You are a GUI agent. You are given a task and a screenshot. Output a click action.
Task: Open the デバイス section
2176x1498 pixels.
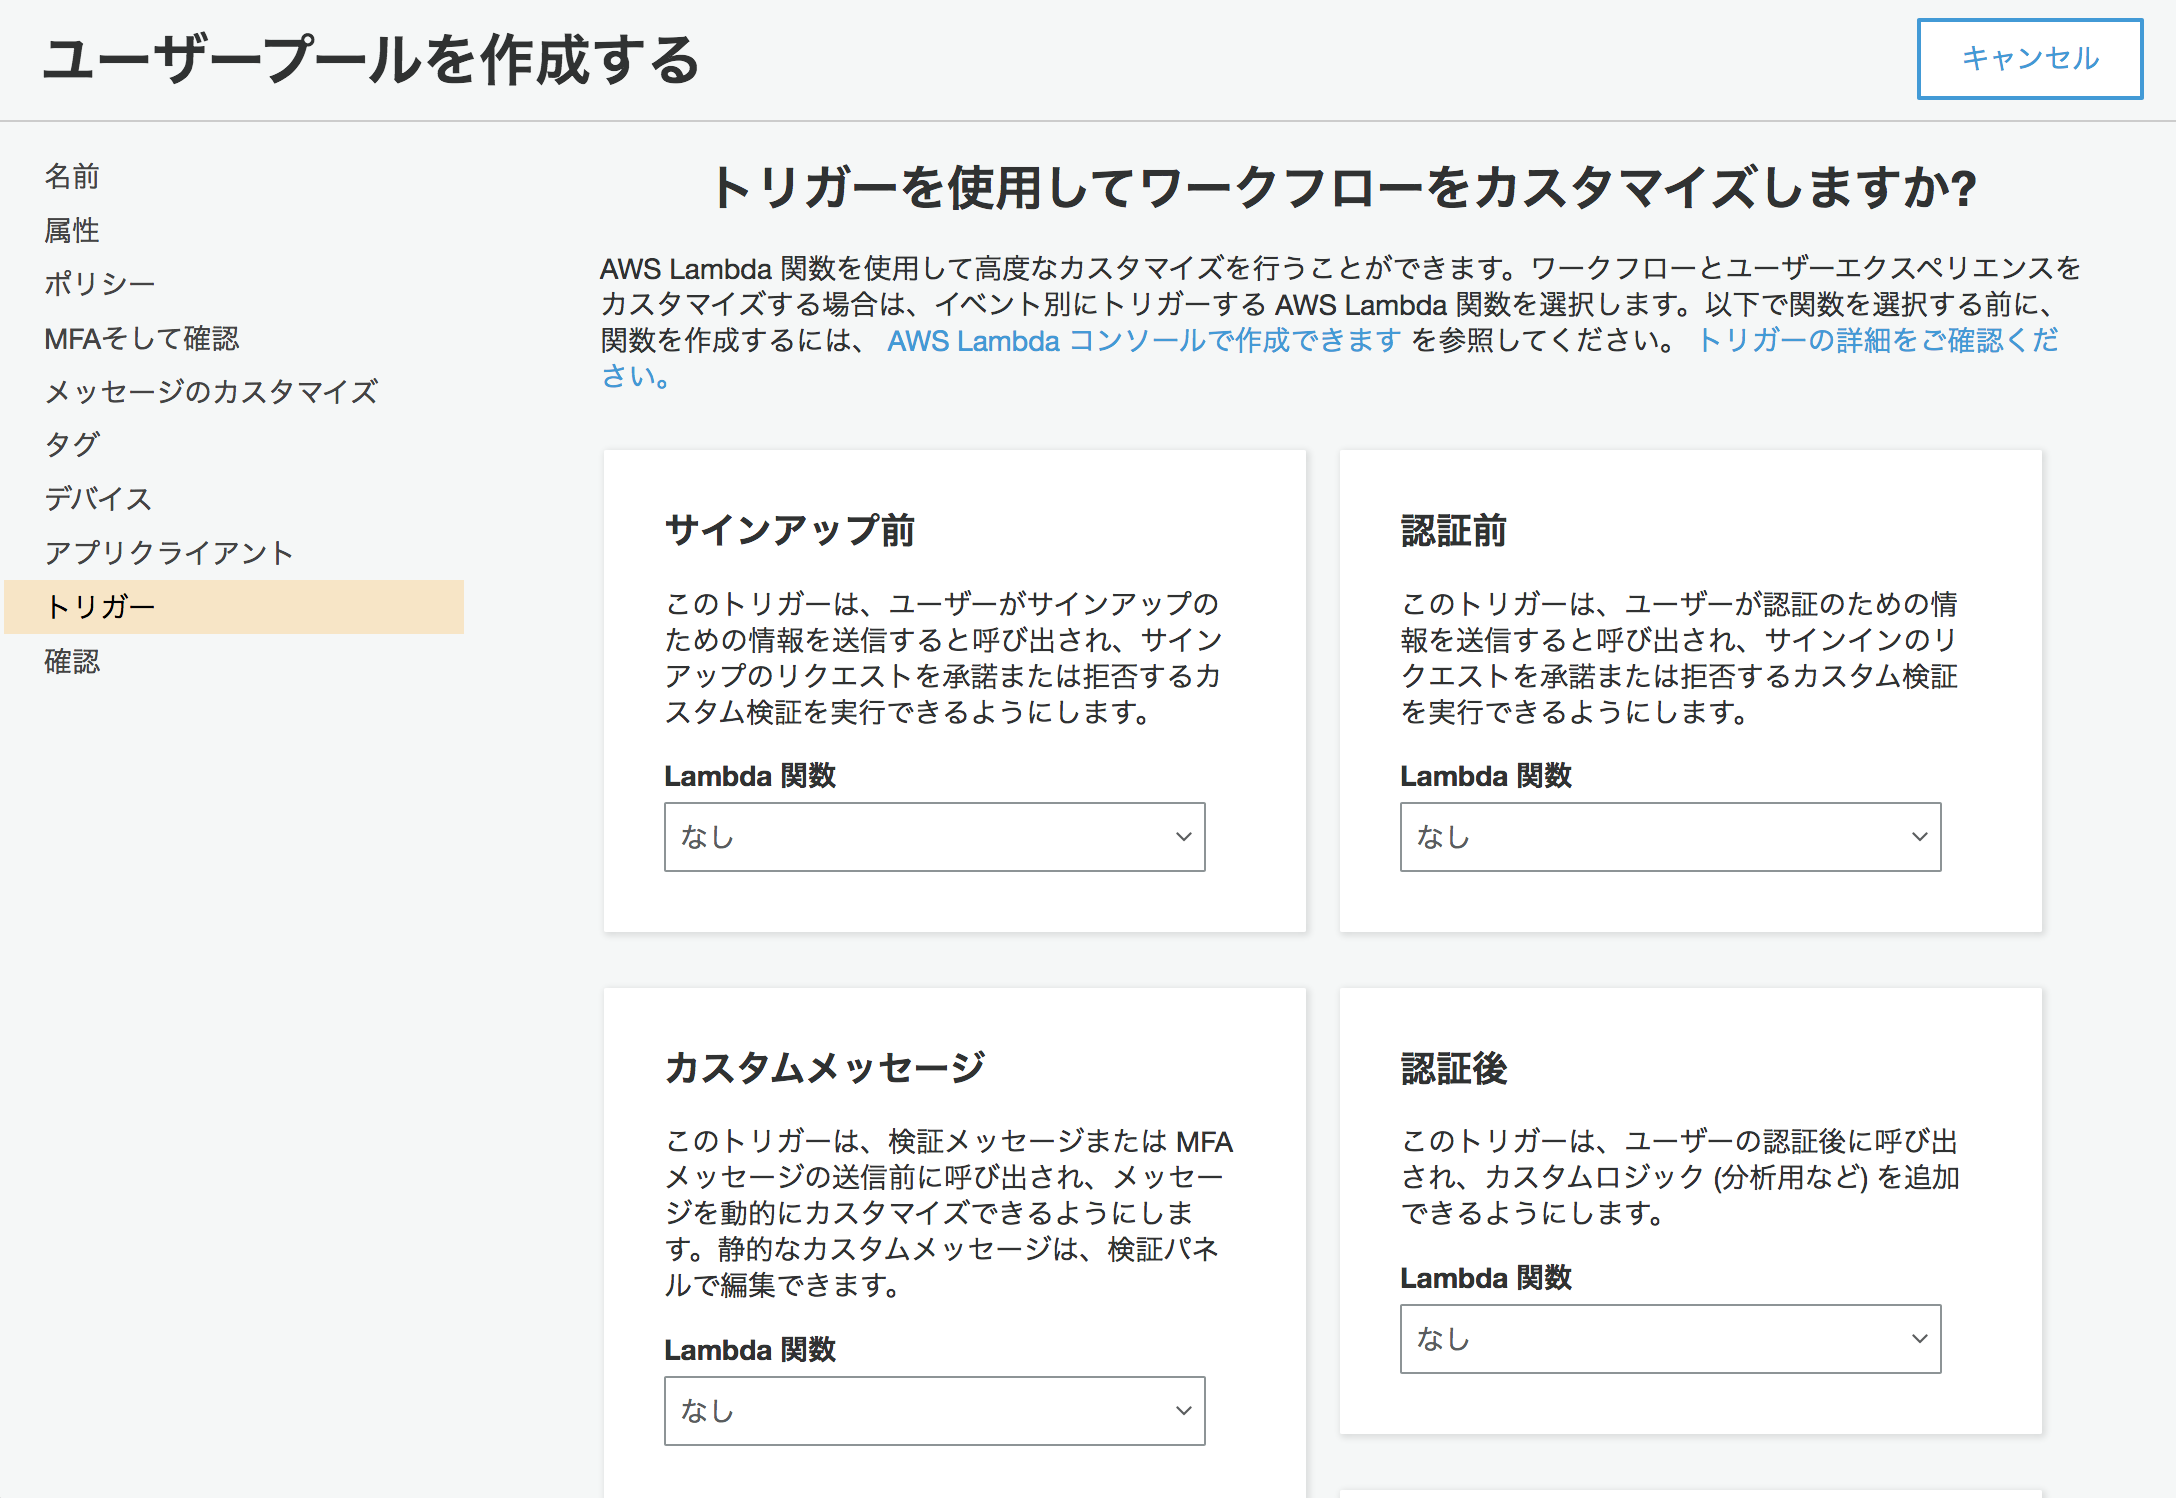click(x=98, y=499)
